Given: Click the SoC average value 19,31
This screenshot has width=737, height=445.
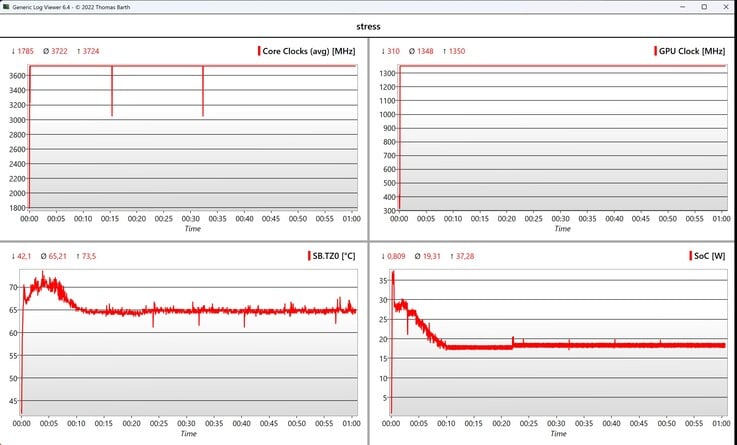Looking at the screenshot, I should (x=431, y=256).
